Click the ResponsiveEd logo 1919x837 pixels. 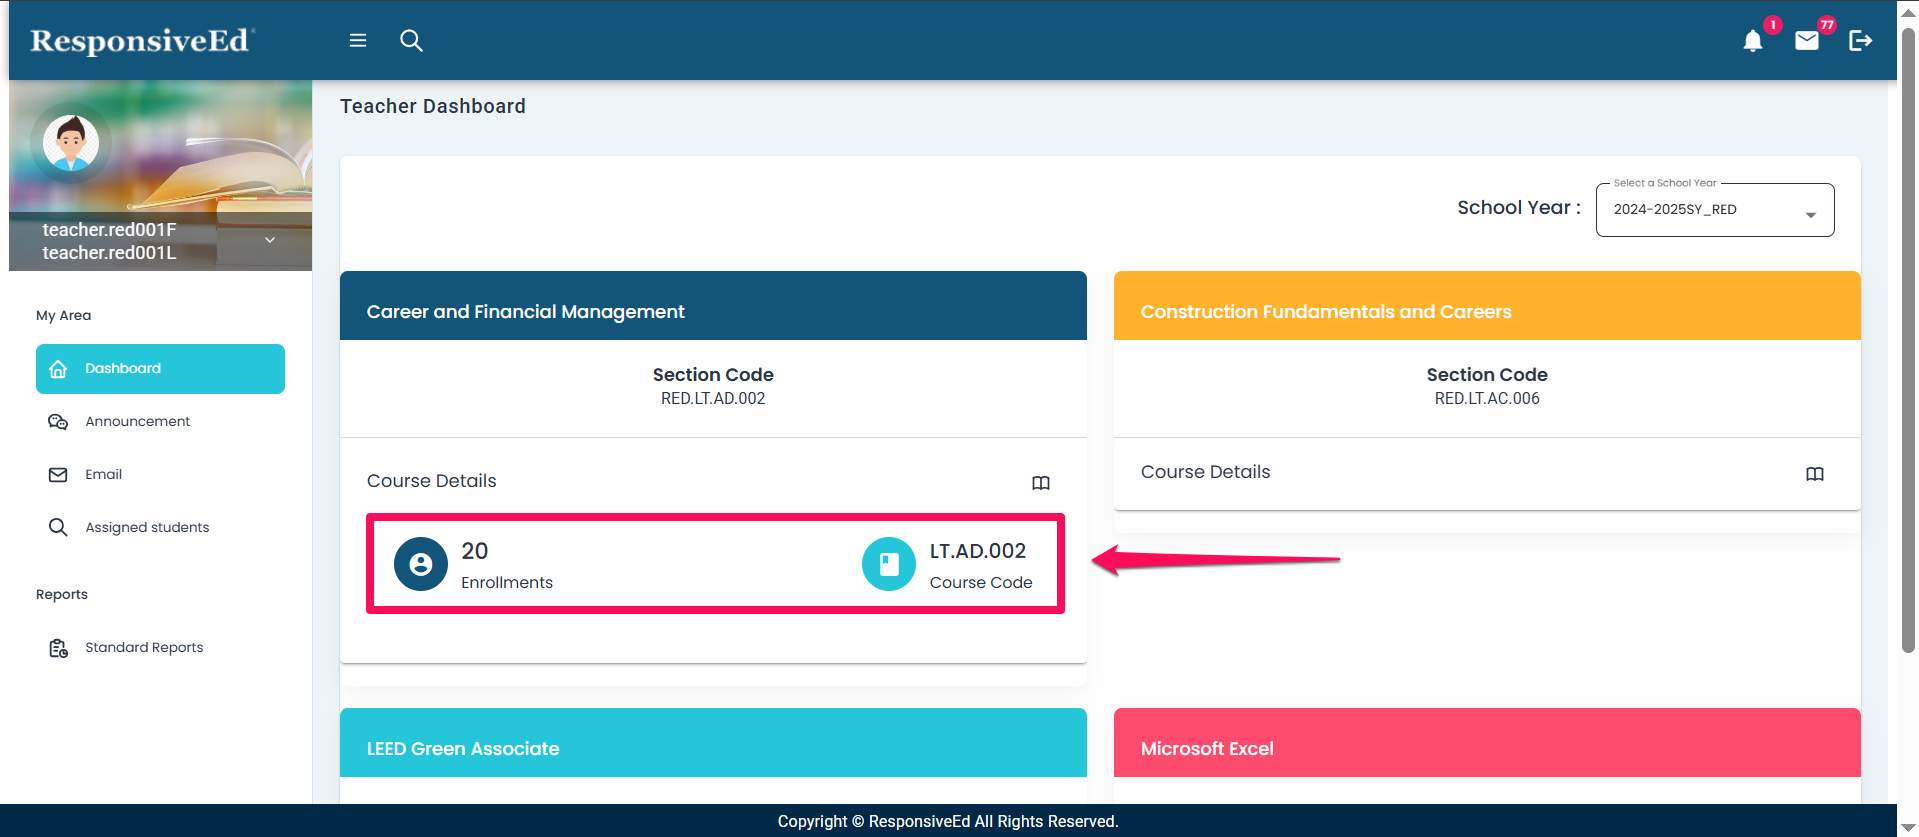point(141,41)
